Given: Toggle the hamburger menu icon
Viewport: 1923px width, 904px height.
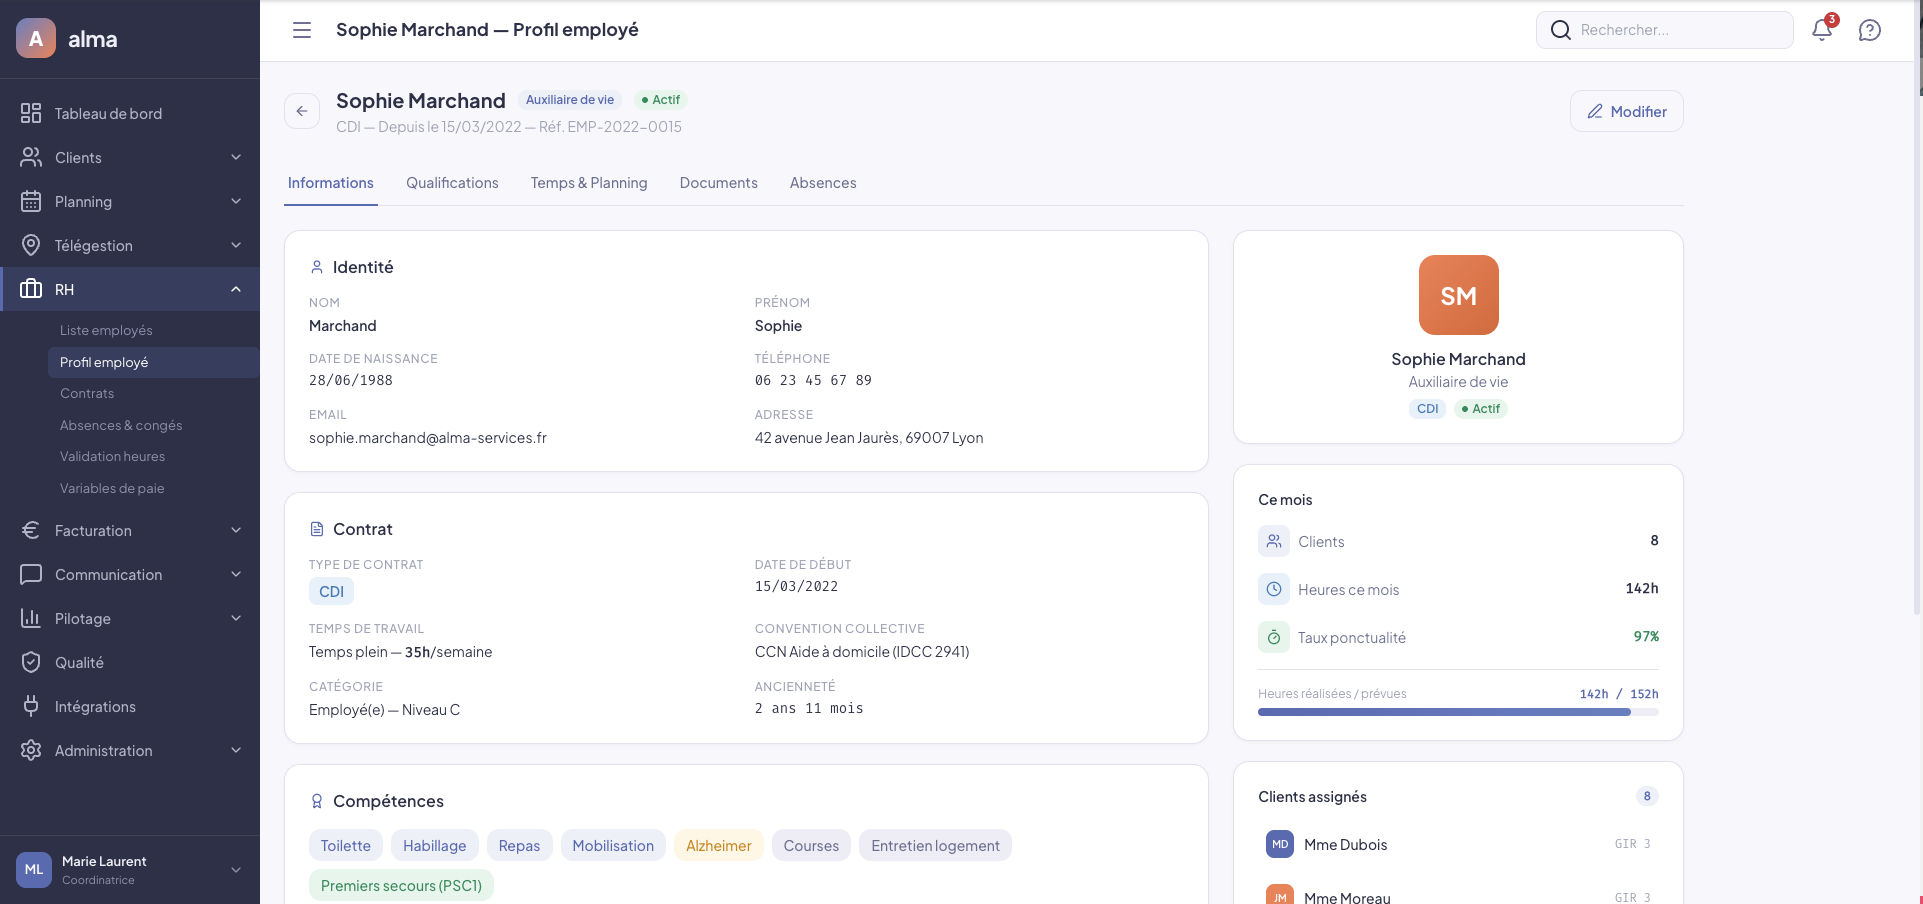Looking at the screenshot, I should pos(301,30).
